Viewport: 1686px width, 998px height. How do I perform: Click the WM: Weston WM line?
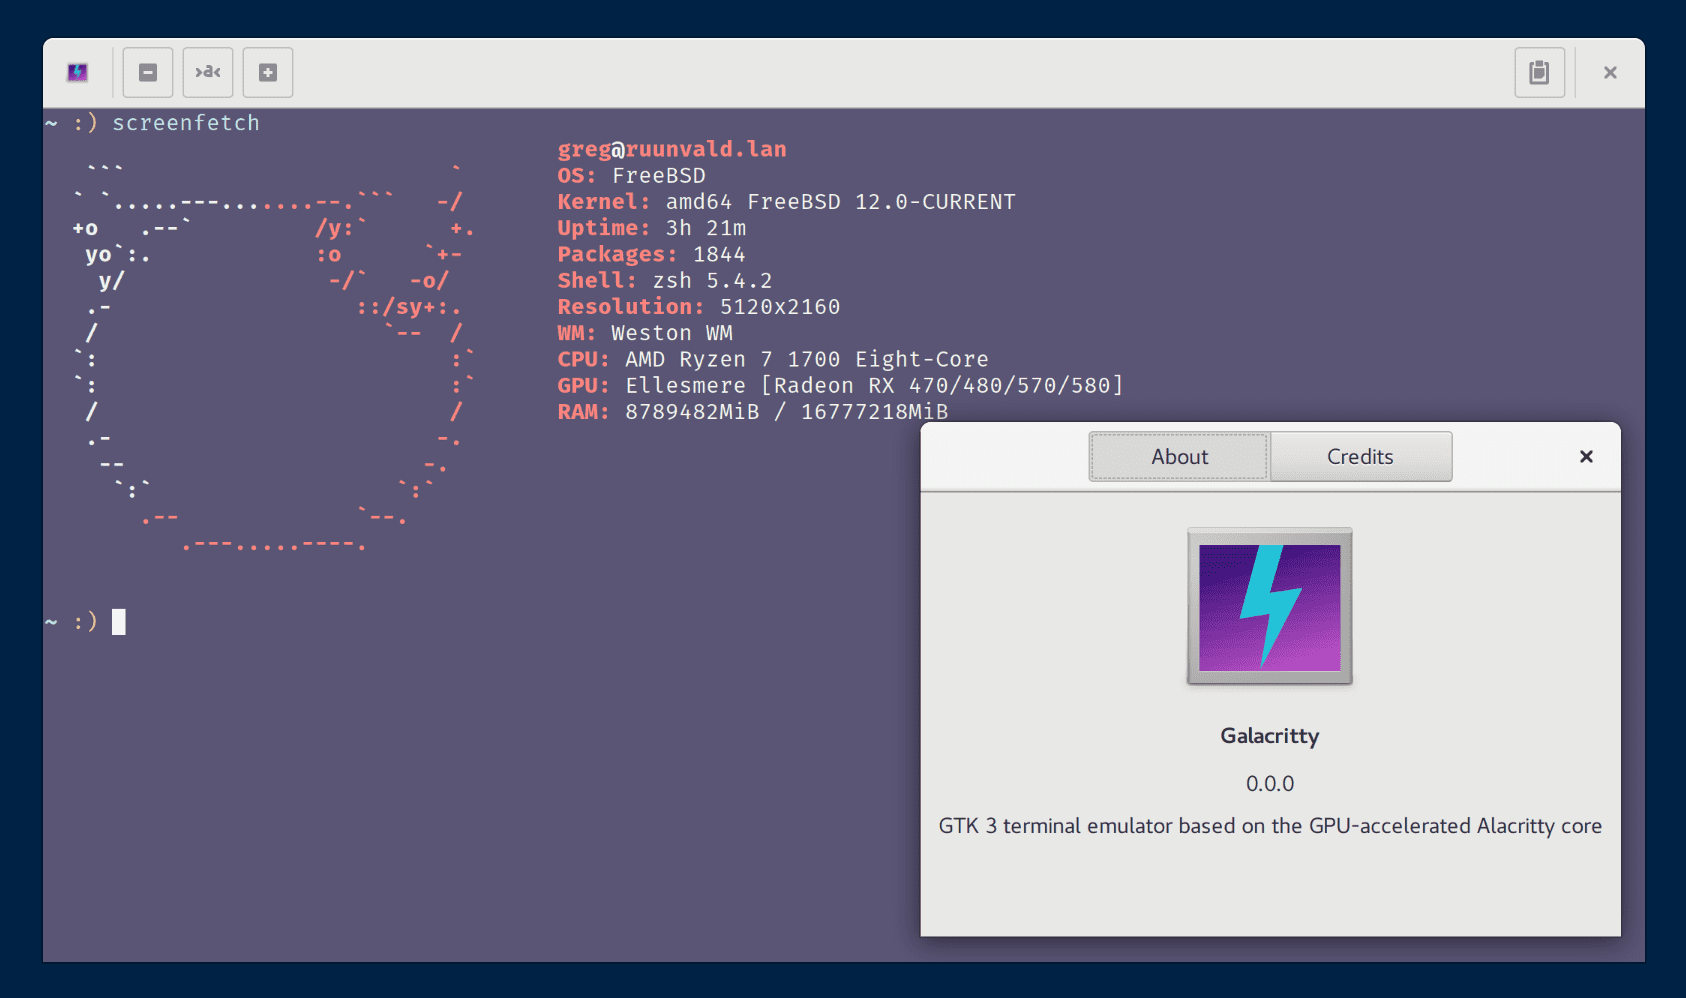tap(645, 333)
